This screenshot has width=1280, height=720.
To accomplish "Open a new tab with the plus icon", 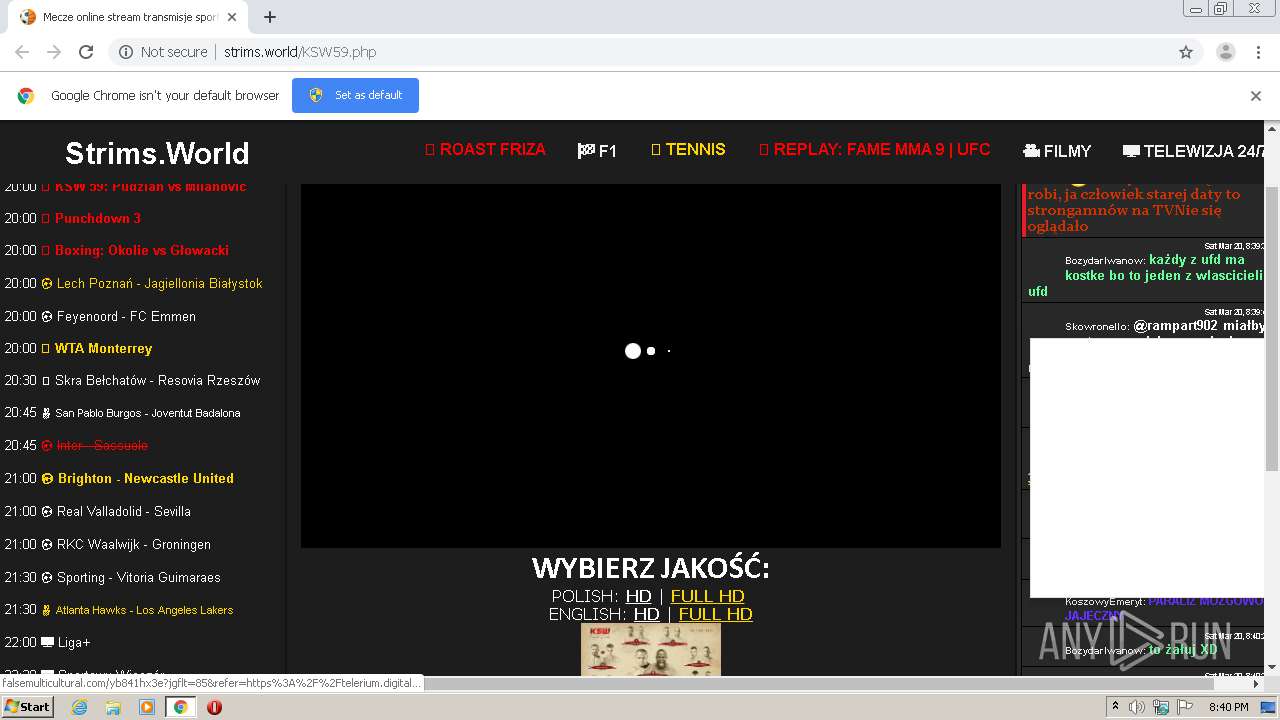I will (270, 17).
